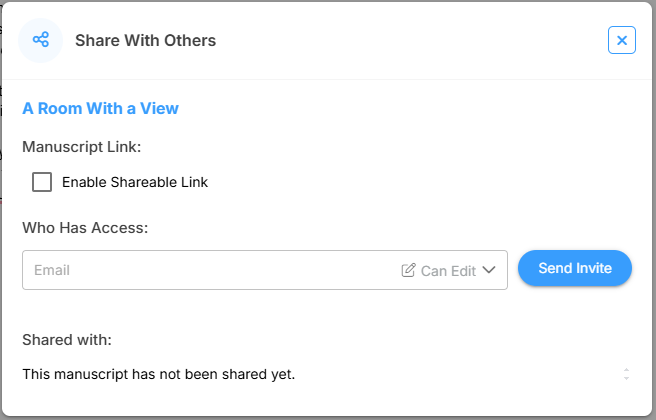This screenshot has height=420, width=656.
Task: Click the manuscript has not been shared message
Action: 159,374
